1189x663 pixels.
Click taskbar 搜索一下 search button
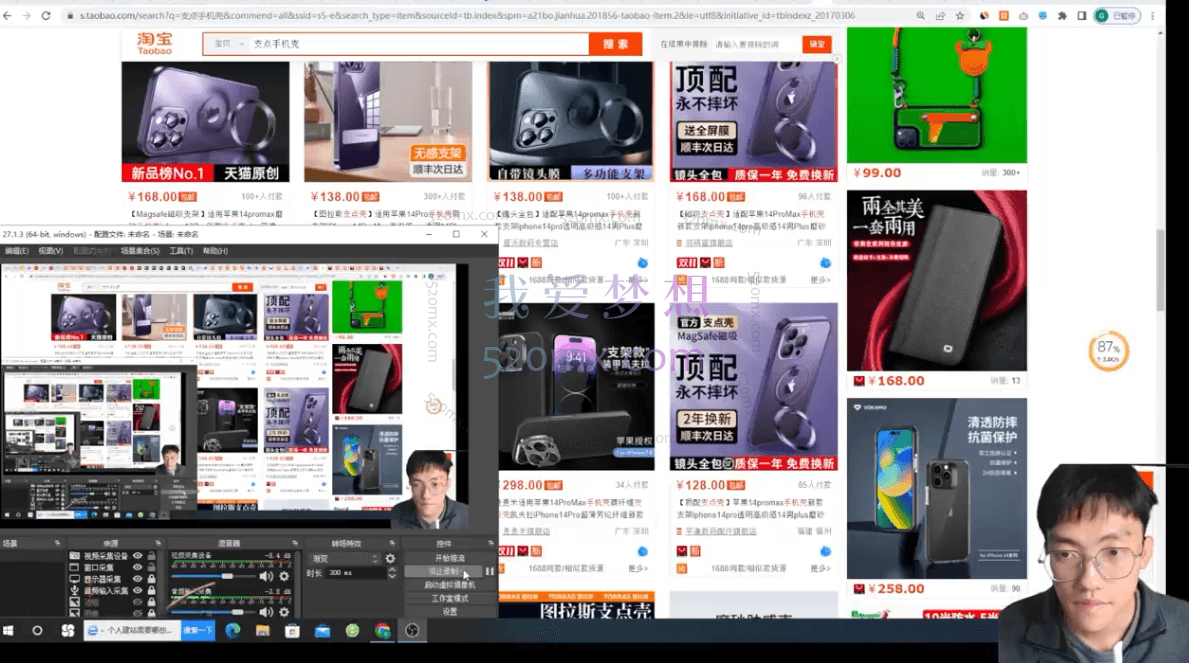coord(198,630)
